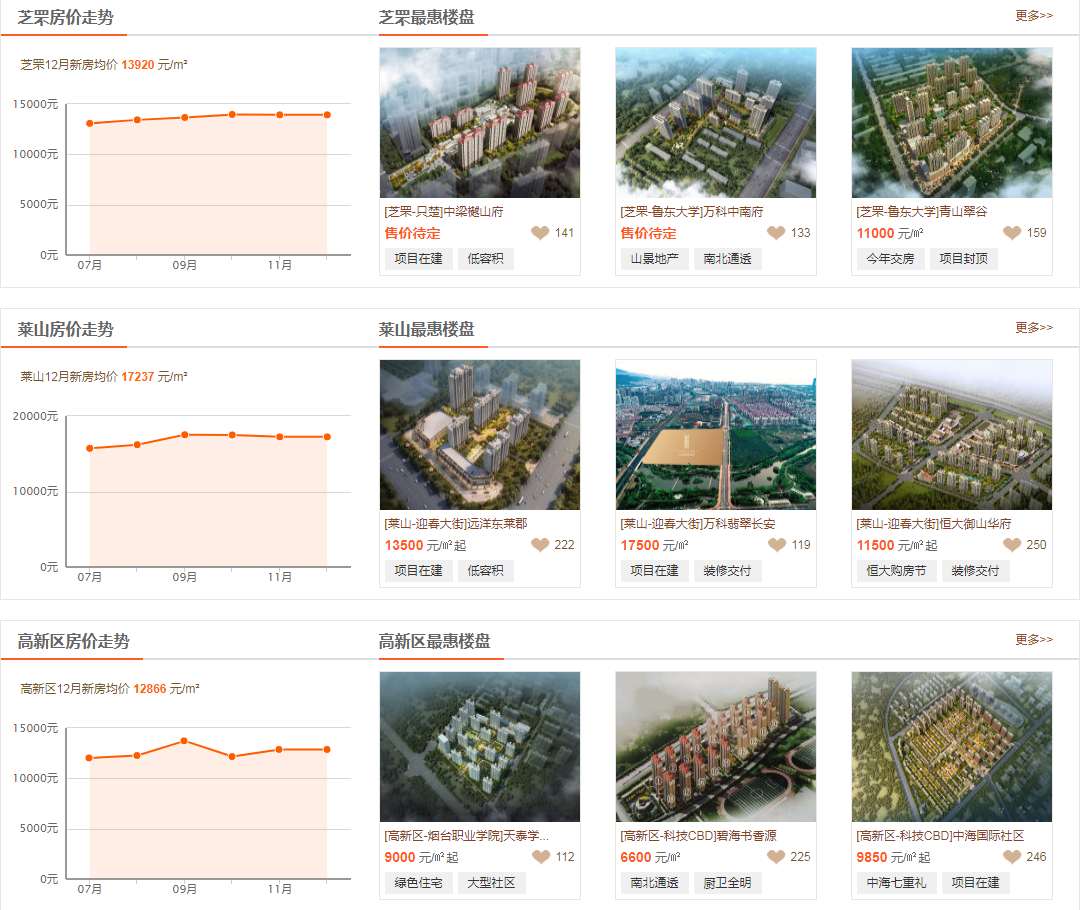The image size is (1081, 910).
Task: Like the 中梁樾山府 listing via heart icon
Action: pyautogui.click(x=540, y=233)
